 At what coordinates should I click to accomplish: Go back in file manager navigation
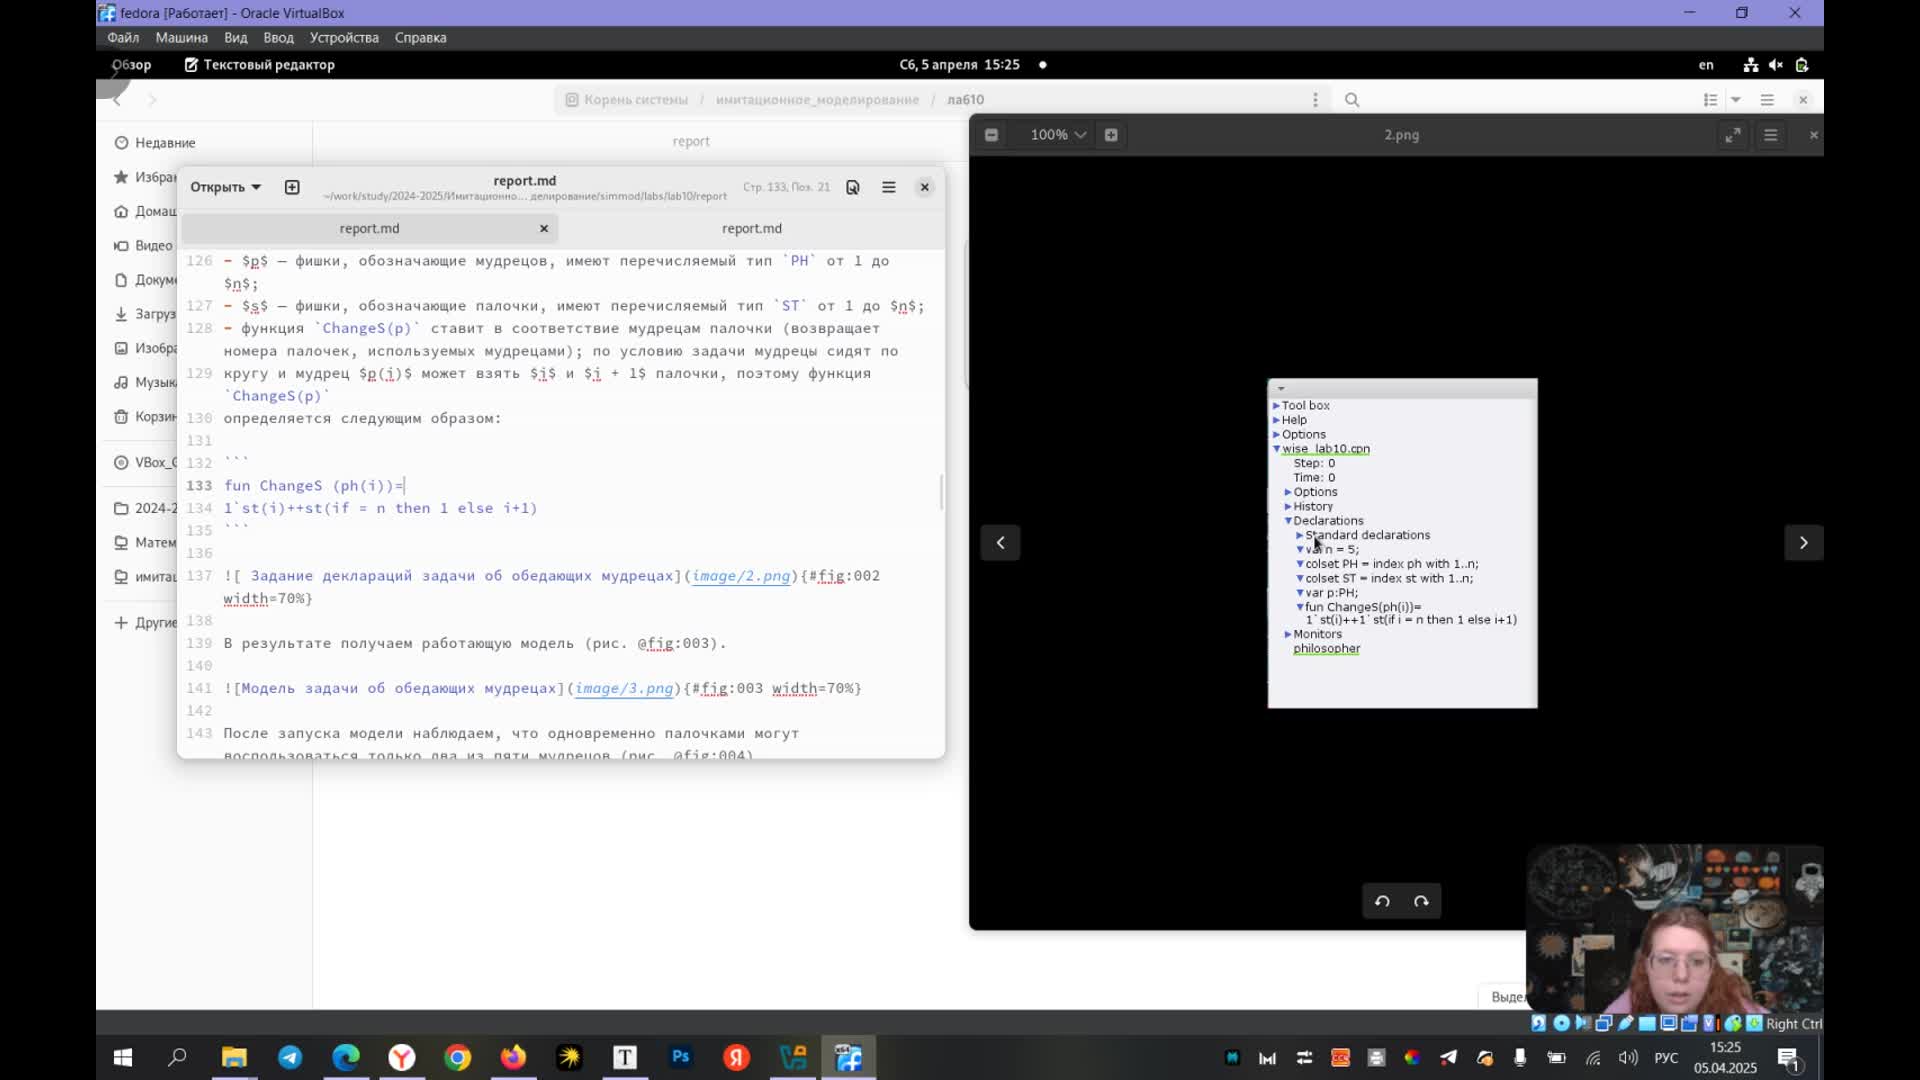click(x=117, y=99)
